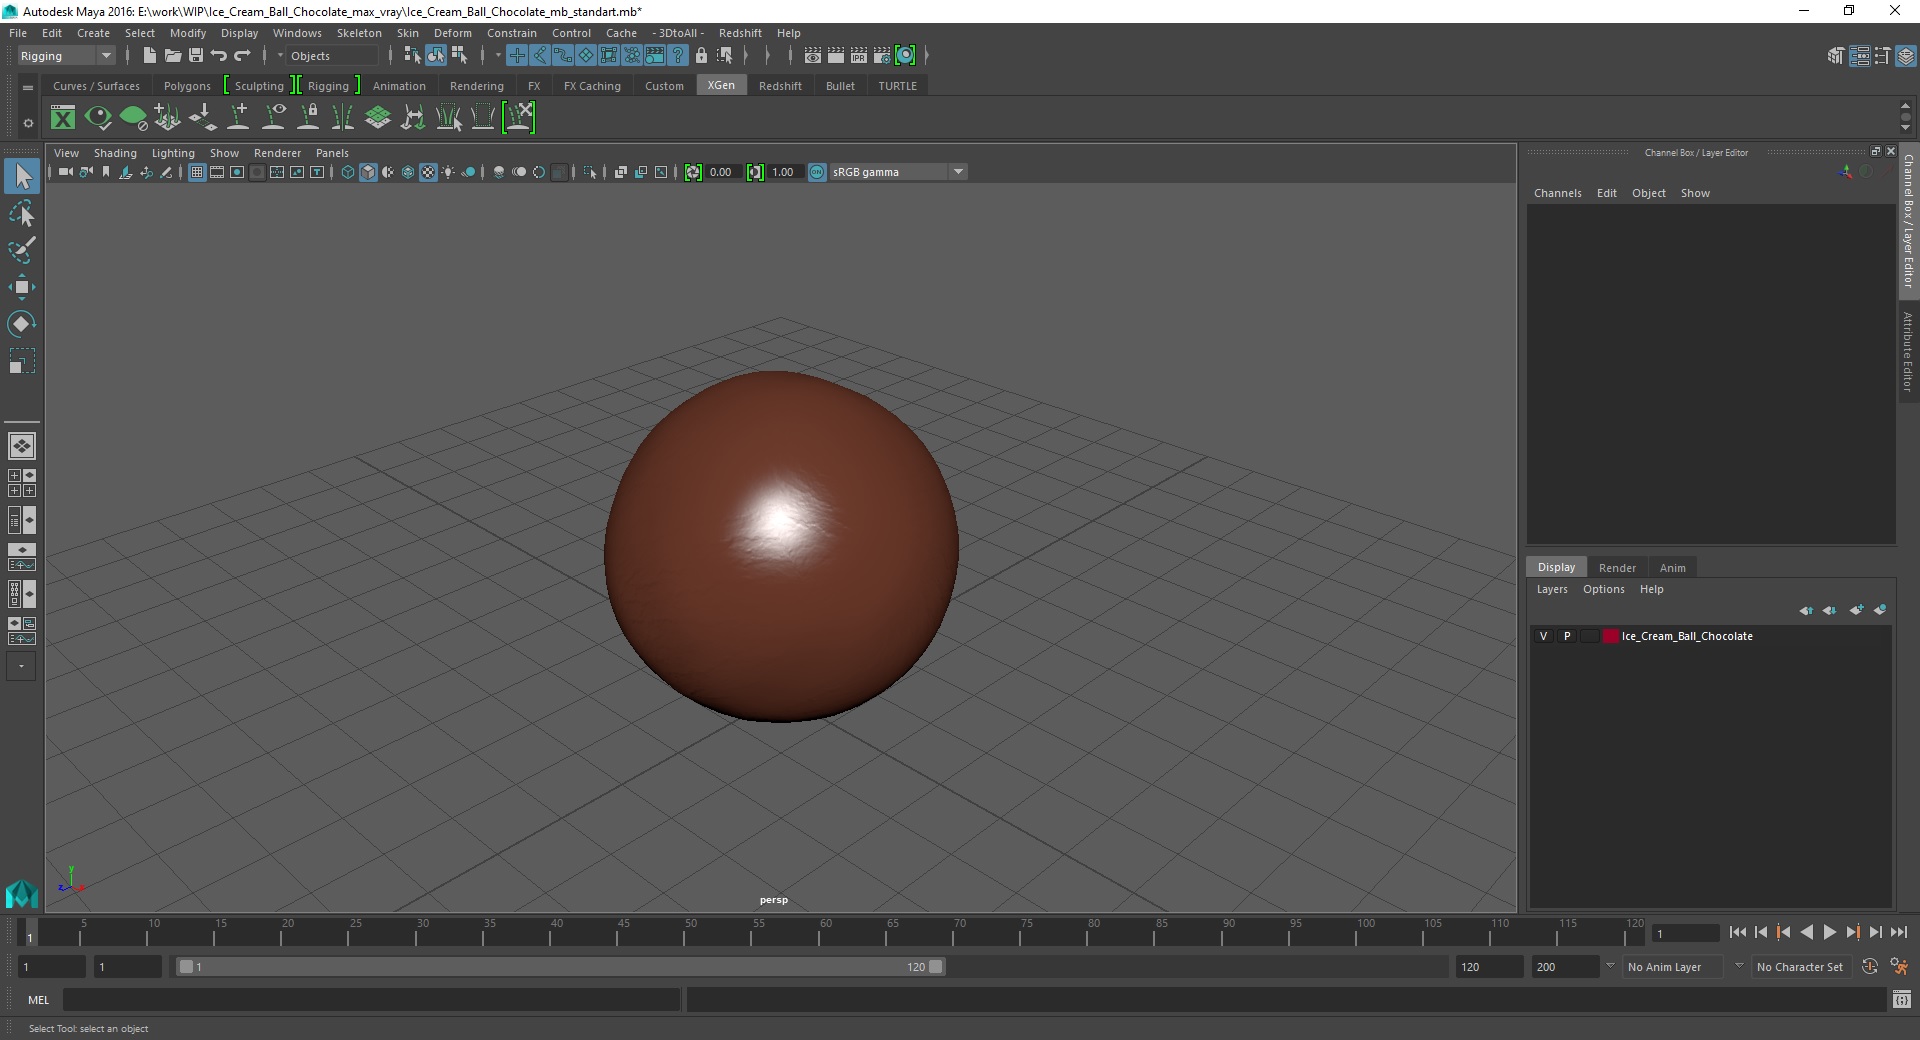Toggle viewport grid display

(197, 172)
